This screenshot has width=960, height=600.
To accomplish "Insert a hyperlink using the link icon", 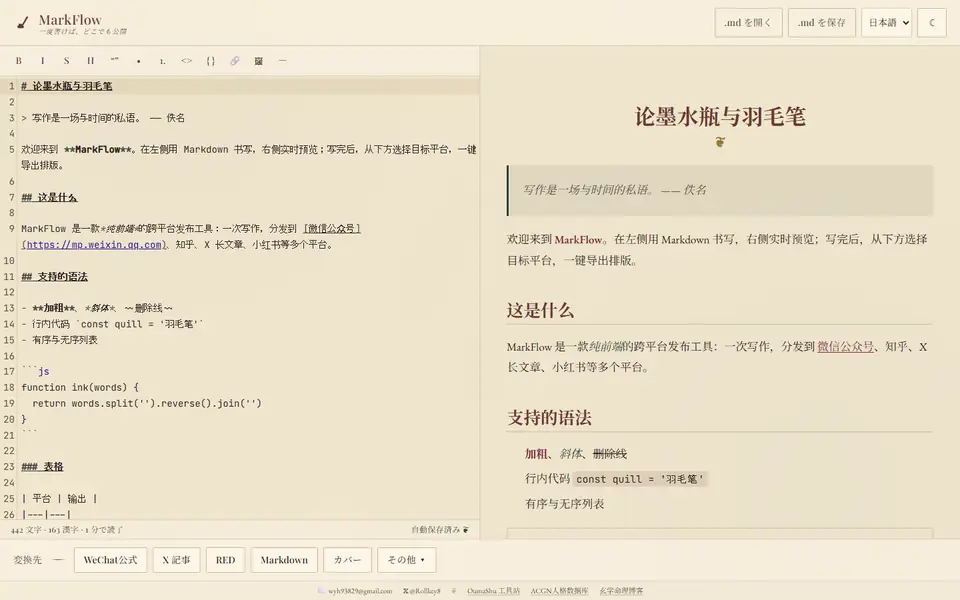I will pos(234,61).
